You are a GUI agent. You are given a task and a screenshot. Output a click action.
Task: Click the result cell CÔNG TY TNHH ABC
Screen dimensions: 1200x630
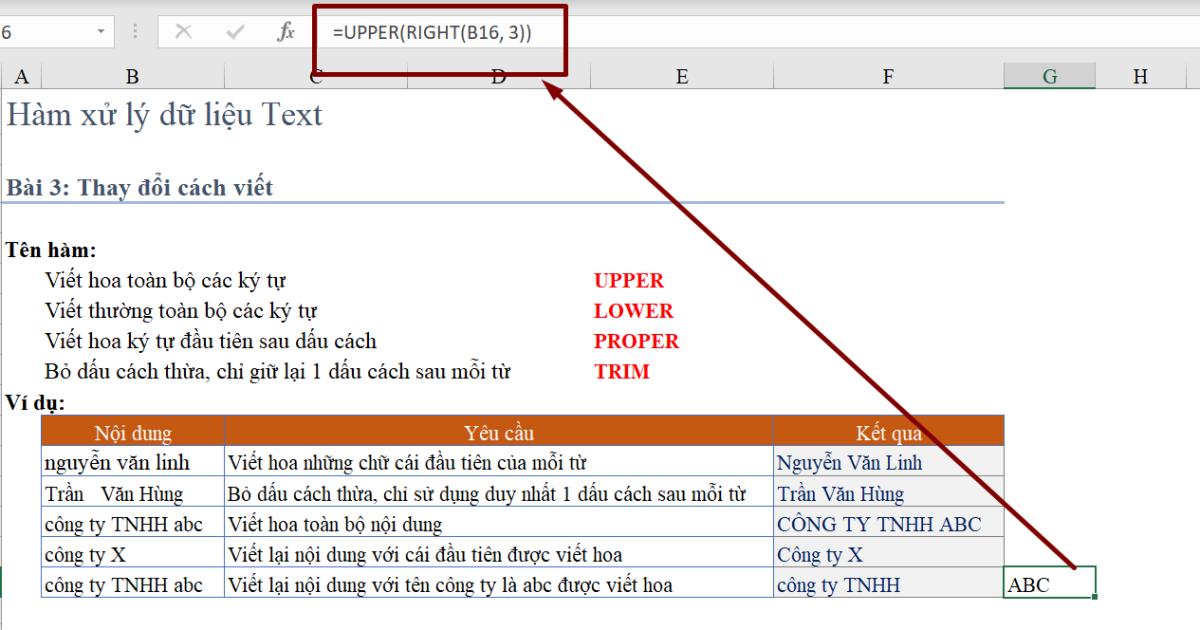coord(880,522)
